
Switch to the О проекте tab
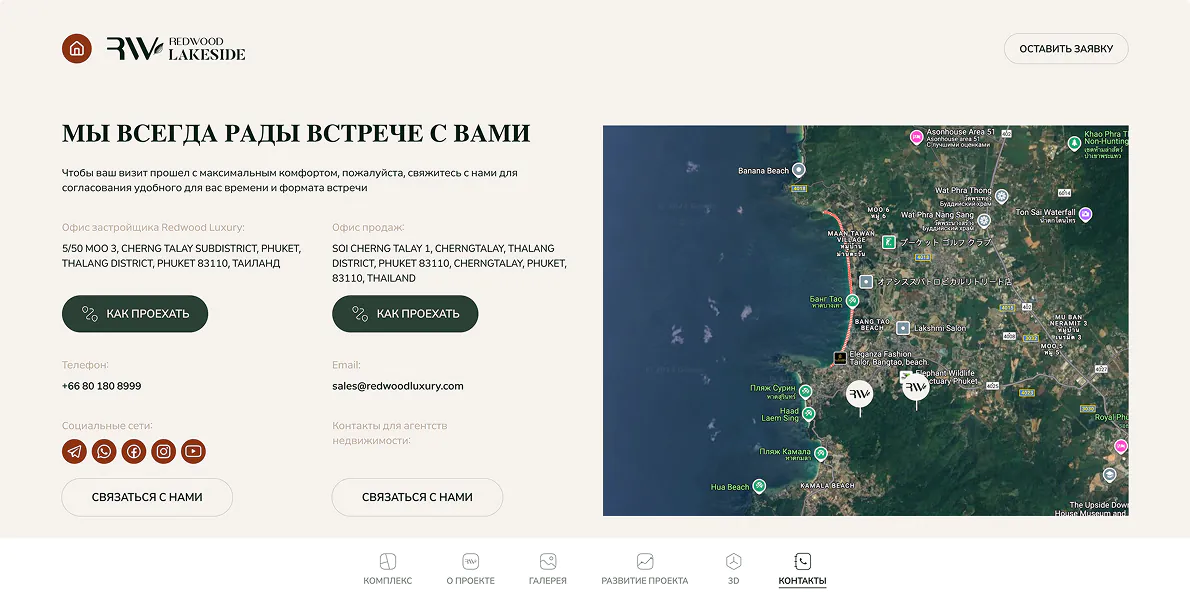[x=471, y=569]
